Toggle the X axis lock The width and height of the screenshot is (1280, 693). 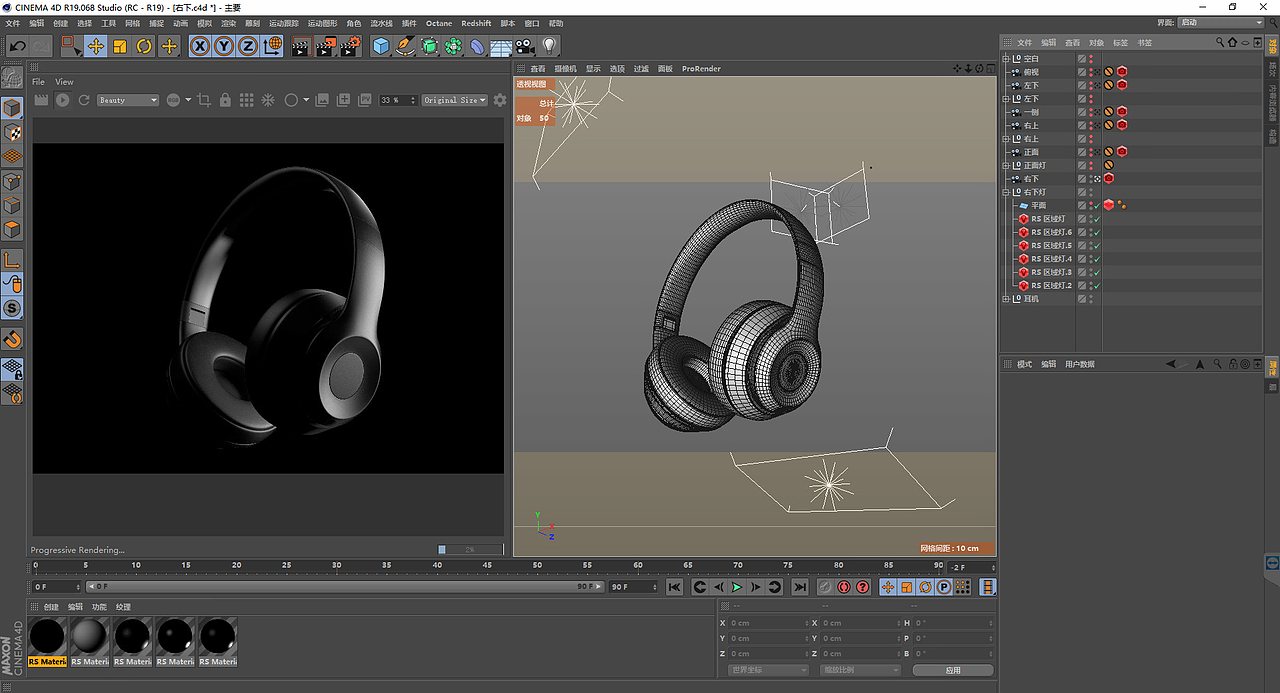coord(200,46)
